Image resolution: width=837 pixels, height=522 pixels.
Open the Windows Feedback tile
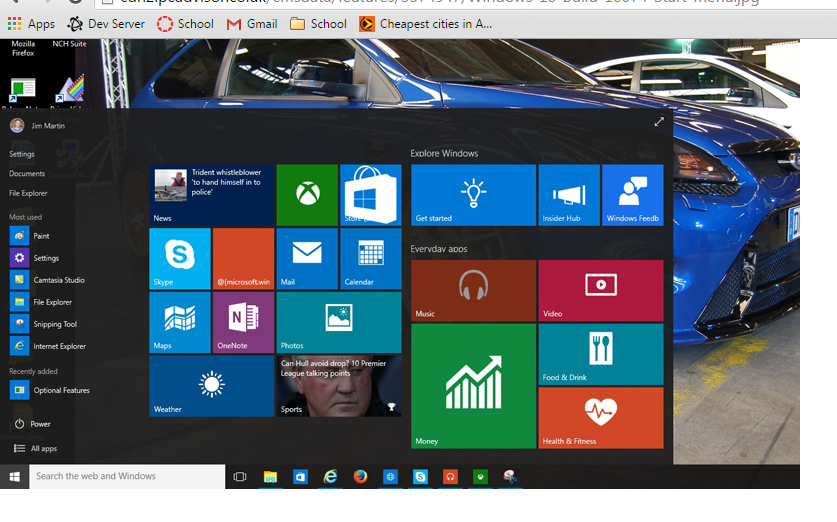click(633, 195)
